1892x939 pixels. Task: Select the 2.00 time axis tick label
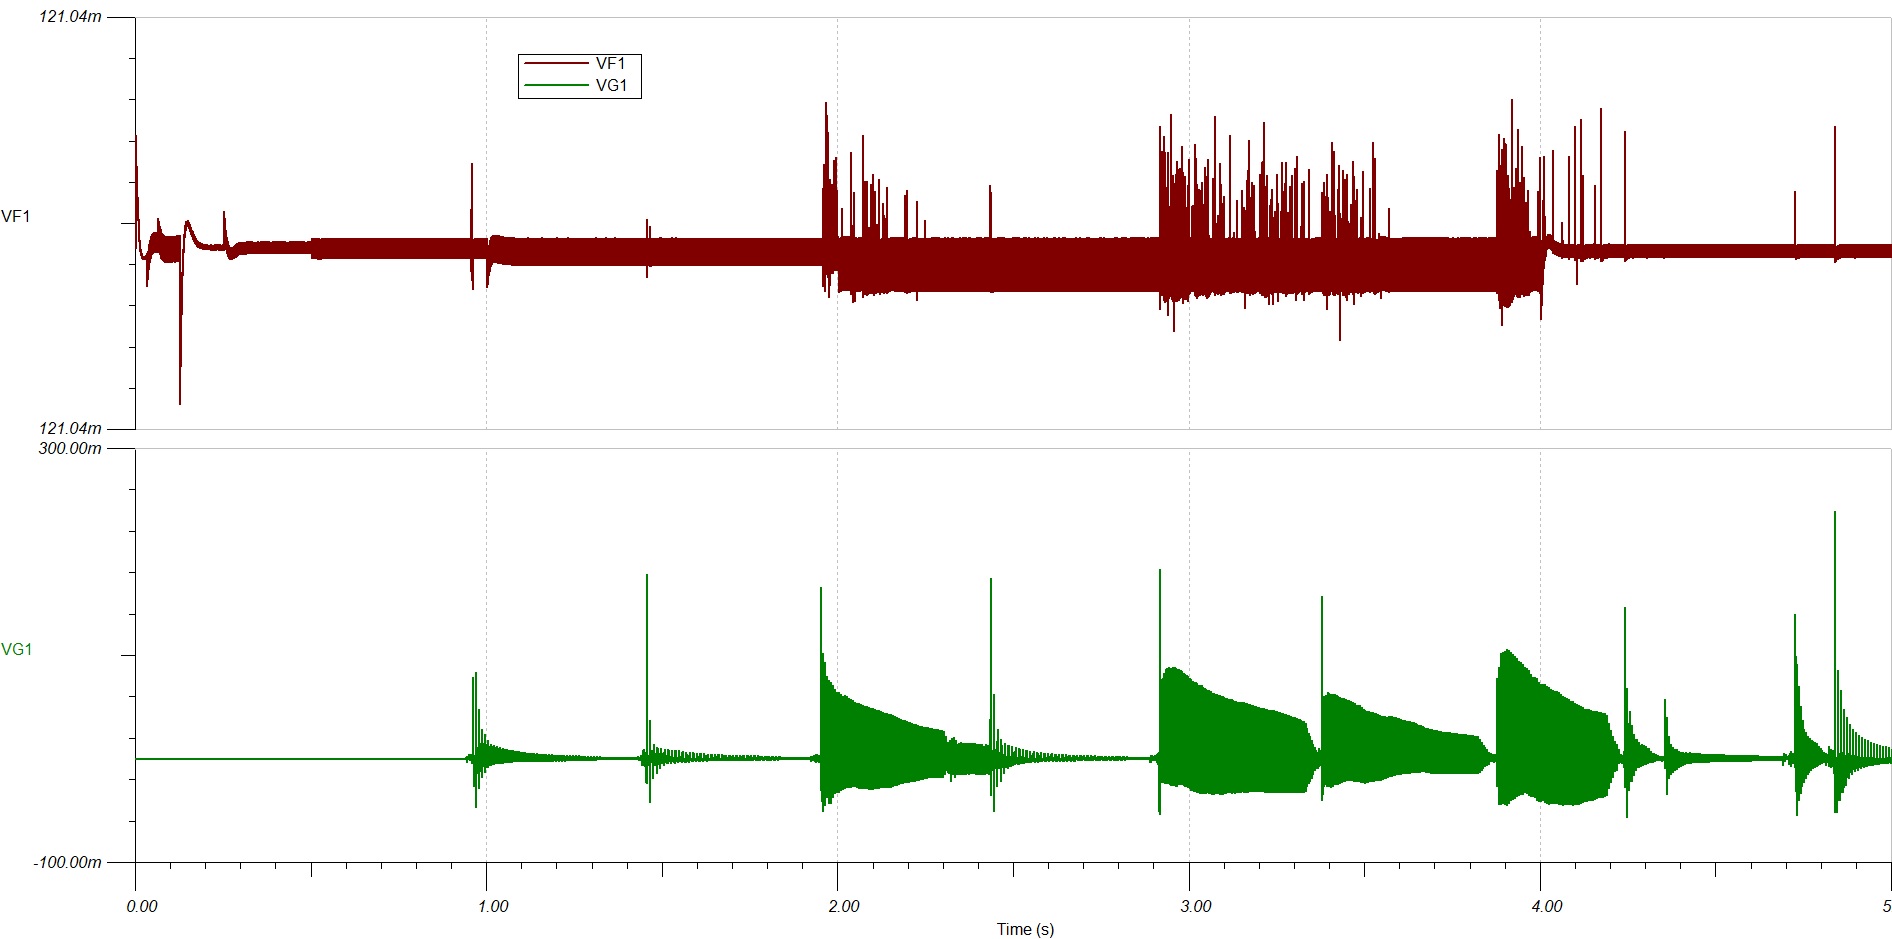pos(844,907)
